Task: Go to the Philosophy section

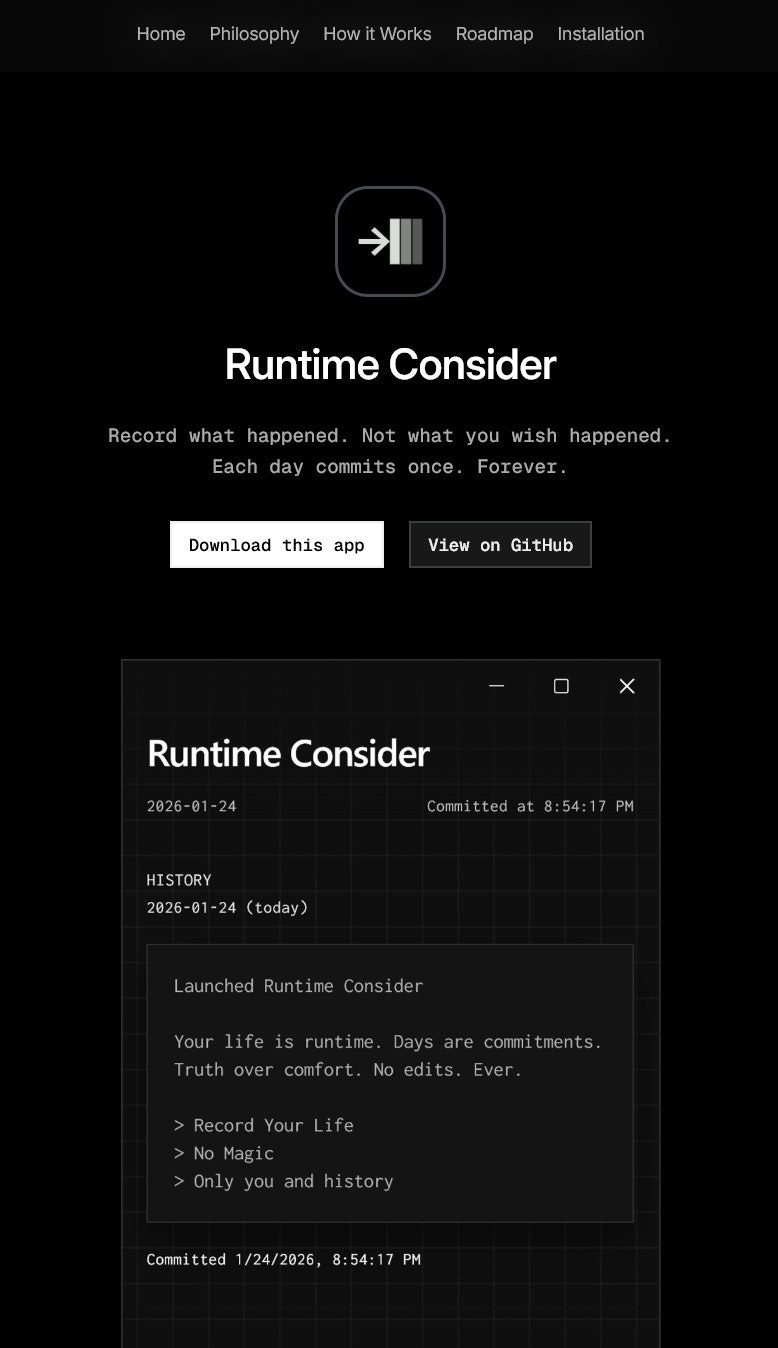Action: 254,34
